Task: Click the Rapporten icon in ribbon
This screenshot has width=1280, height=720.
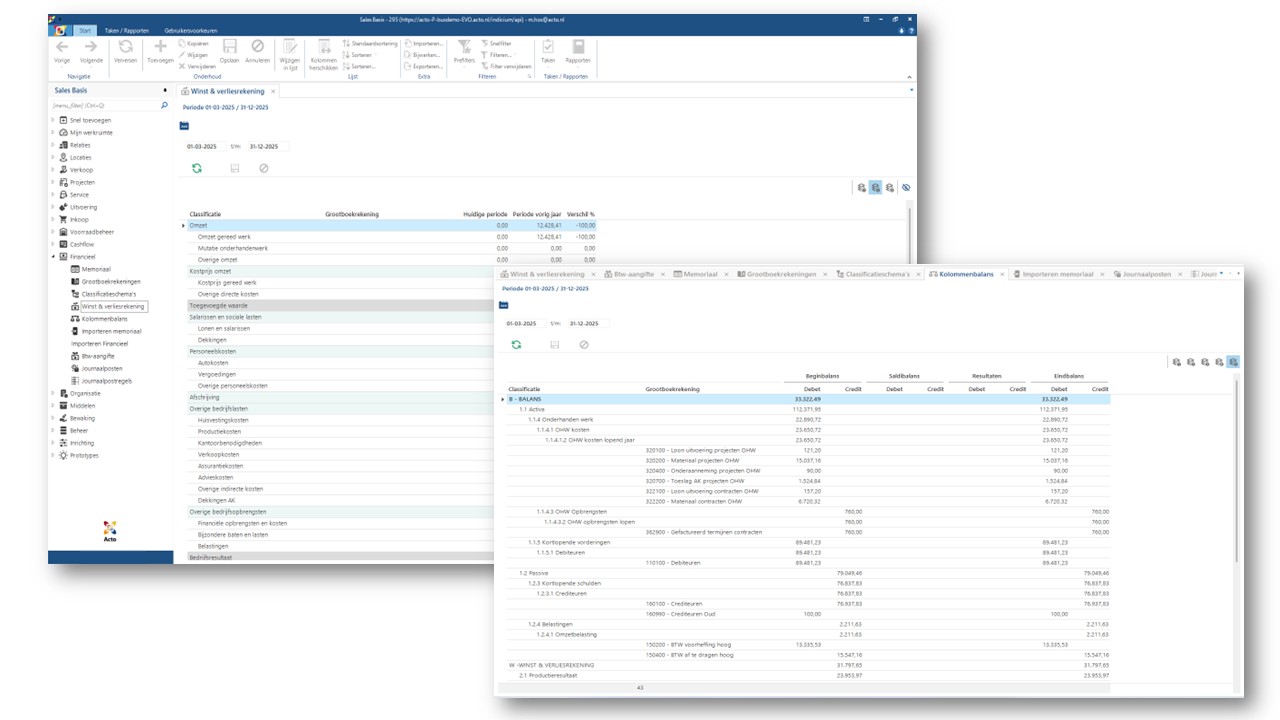Action: [578, 47]
